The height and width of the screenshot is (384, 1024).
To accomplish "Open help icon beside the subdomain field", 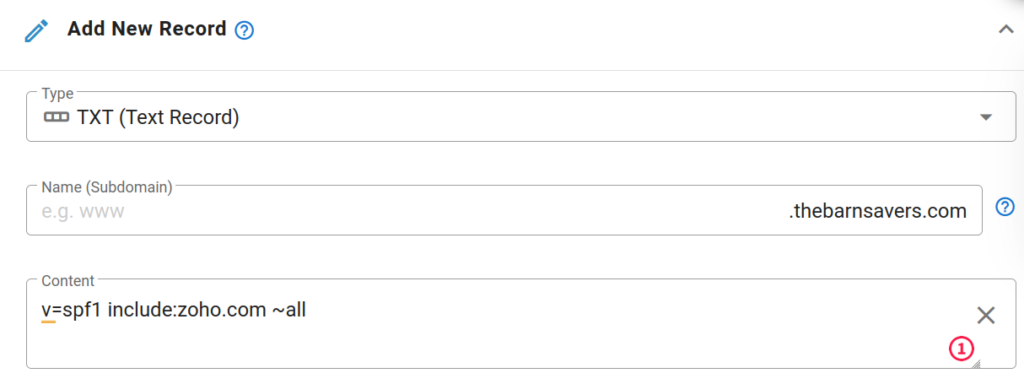I will pyautogui.click(x=1005, y=208).
